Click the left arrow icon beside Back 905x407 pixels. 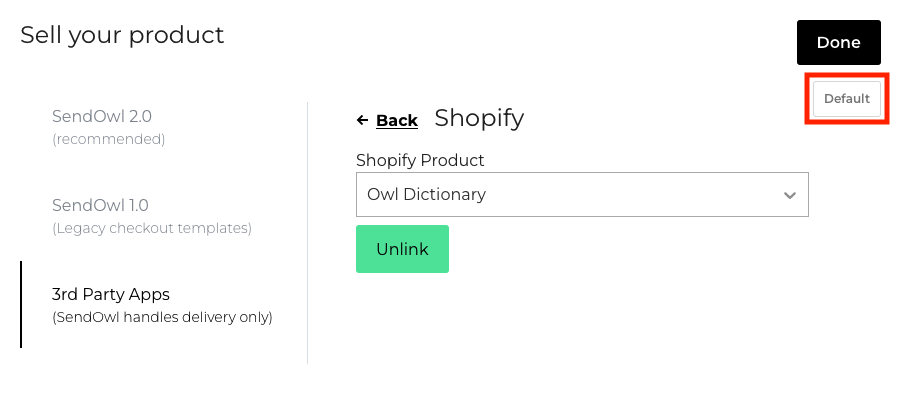click(362, 121)
